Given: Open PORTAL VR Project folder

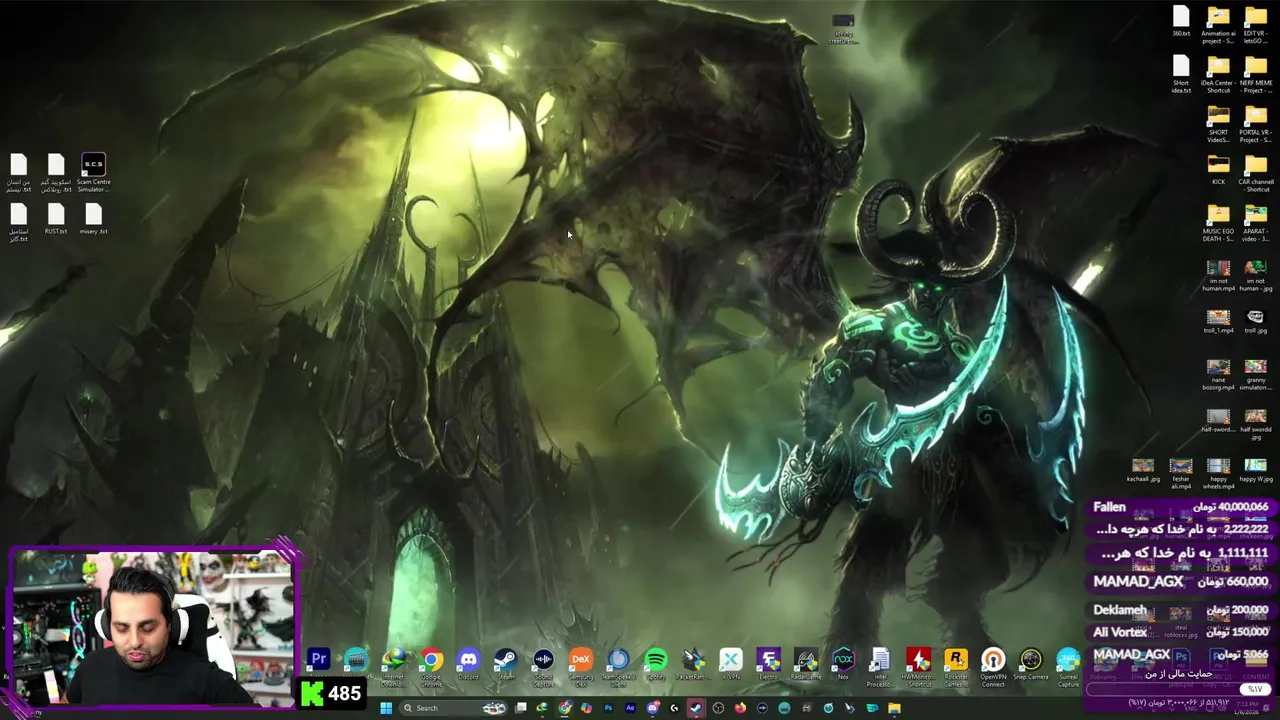Looking at the screenshot, I should pyautogui.click(x=1256, y=124).
